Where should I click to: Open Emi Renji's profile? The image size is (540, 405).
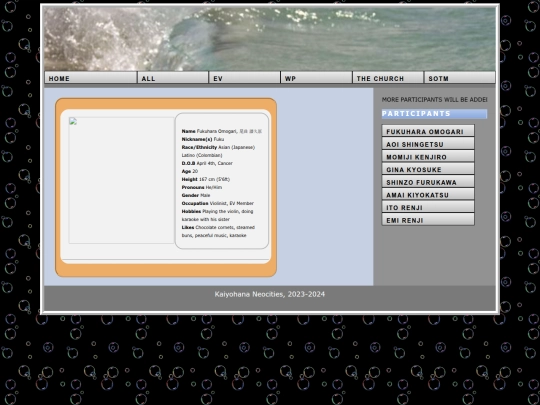pyautogui.click(x=428, y=220)
